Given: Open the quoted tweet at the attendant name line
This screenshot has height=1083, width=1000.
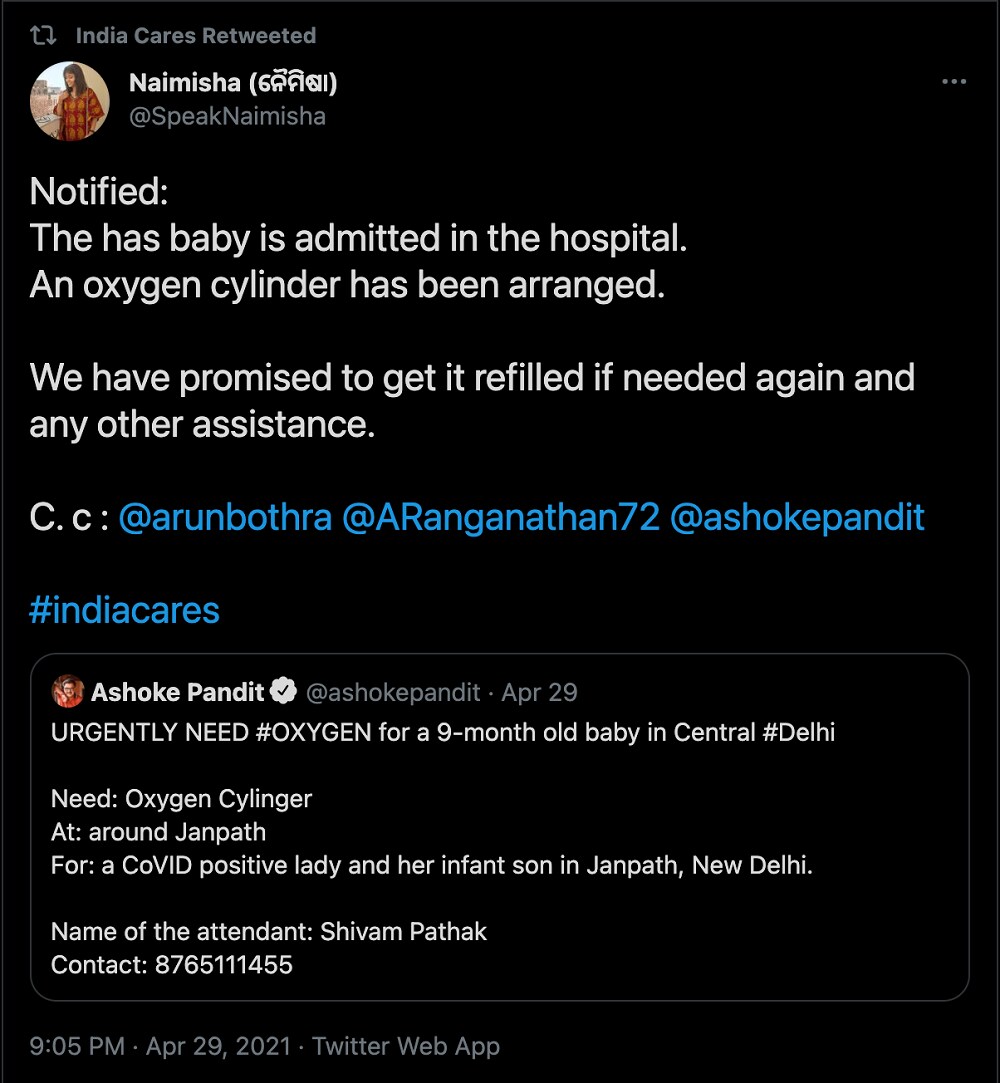Looking at the screenshot, I should (x=269, y=932).
